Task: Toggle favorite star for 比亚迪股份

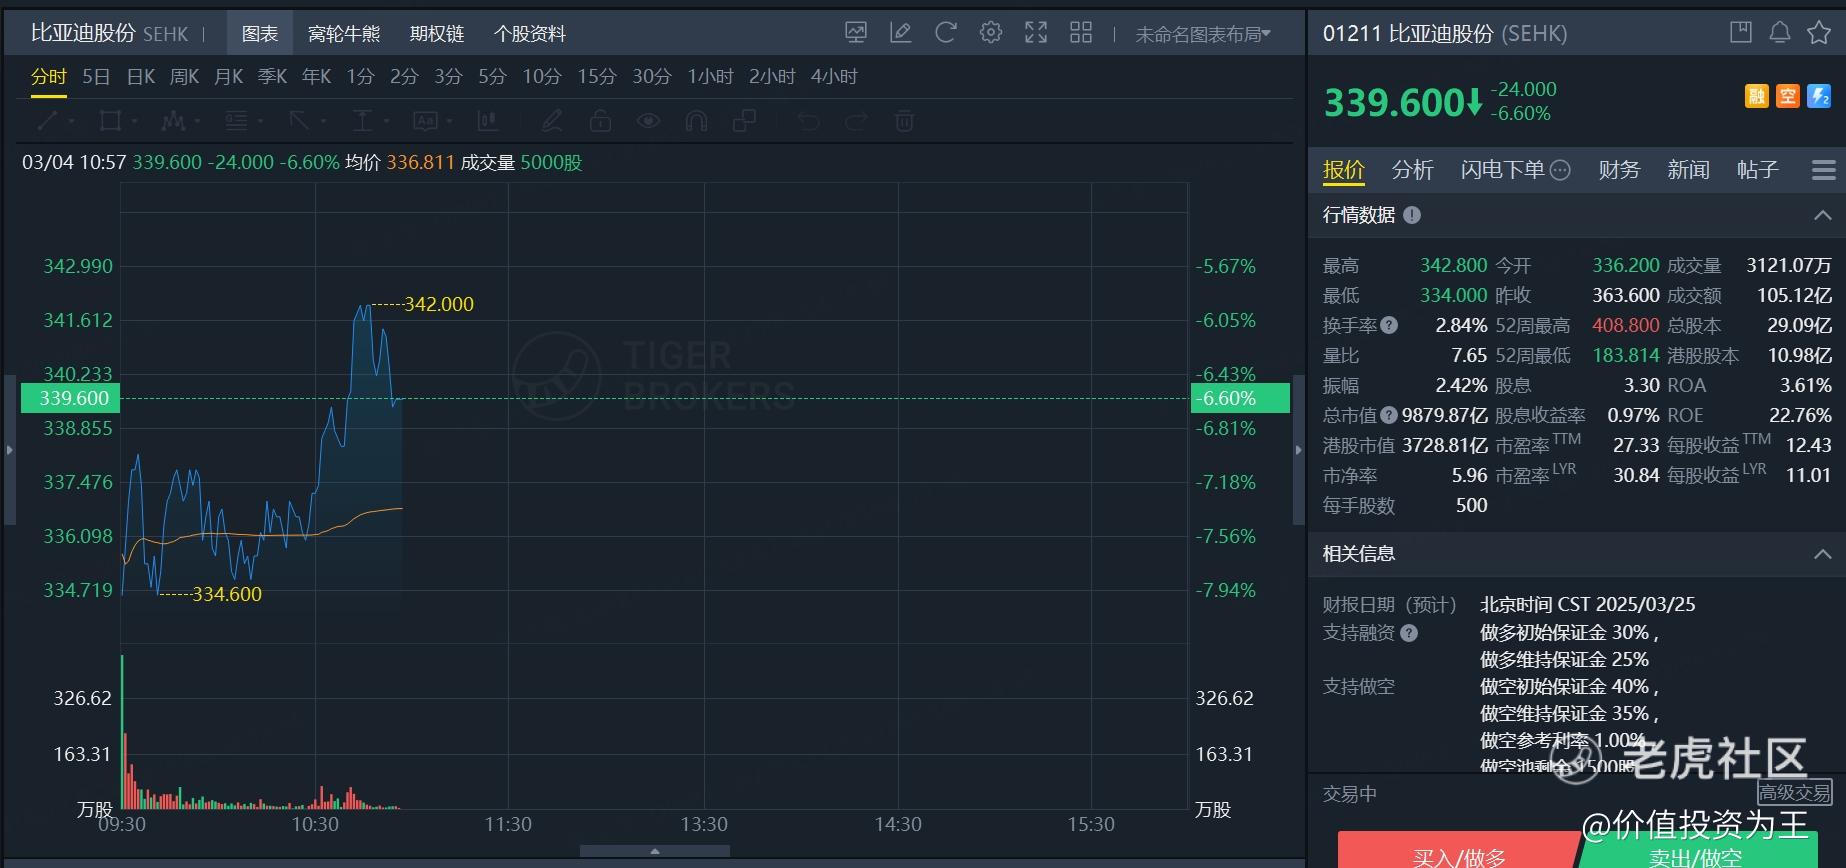Action: (x=1819, y=33)
